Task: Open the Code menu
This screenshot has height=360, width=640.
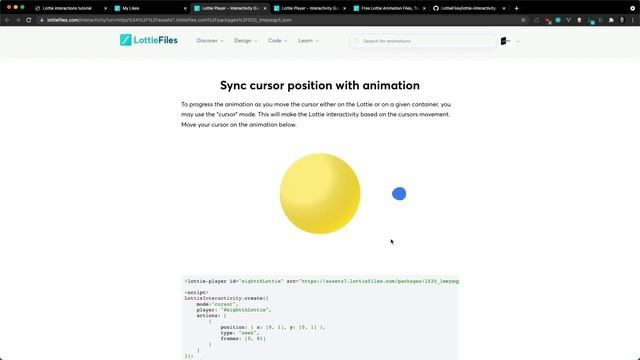Action: point(278,40)
